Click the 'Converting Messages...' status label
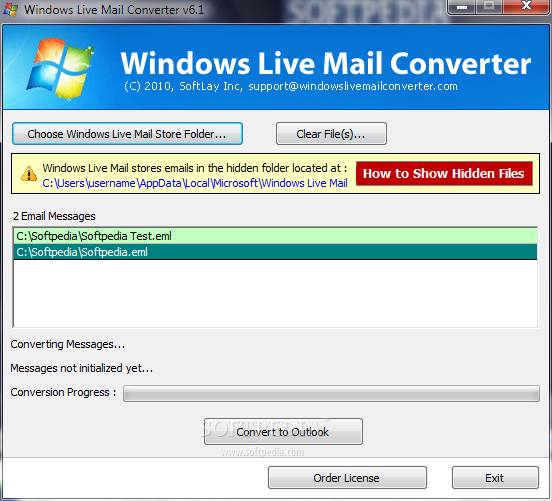The height and width of the screenshot is (501, 552). pos(68,344)
